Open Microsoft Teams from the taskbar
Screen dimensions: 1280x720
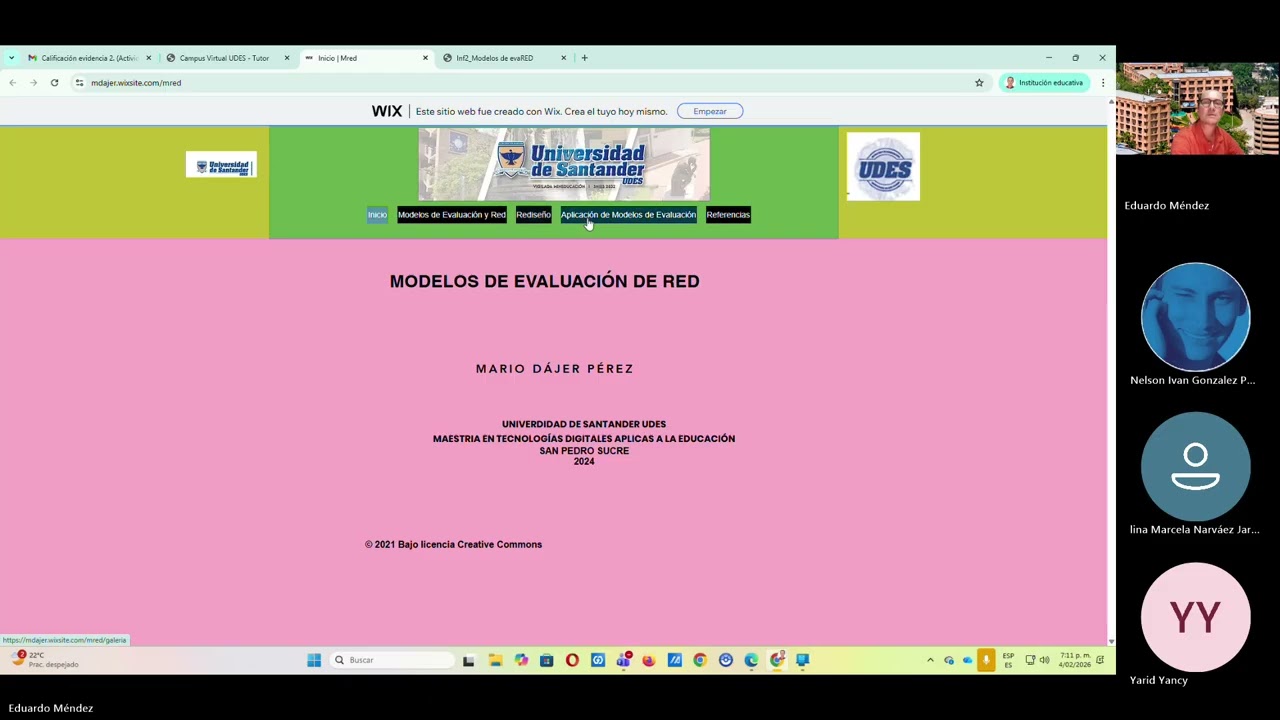click(x=624, y=660)
